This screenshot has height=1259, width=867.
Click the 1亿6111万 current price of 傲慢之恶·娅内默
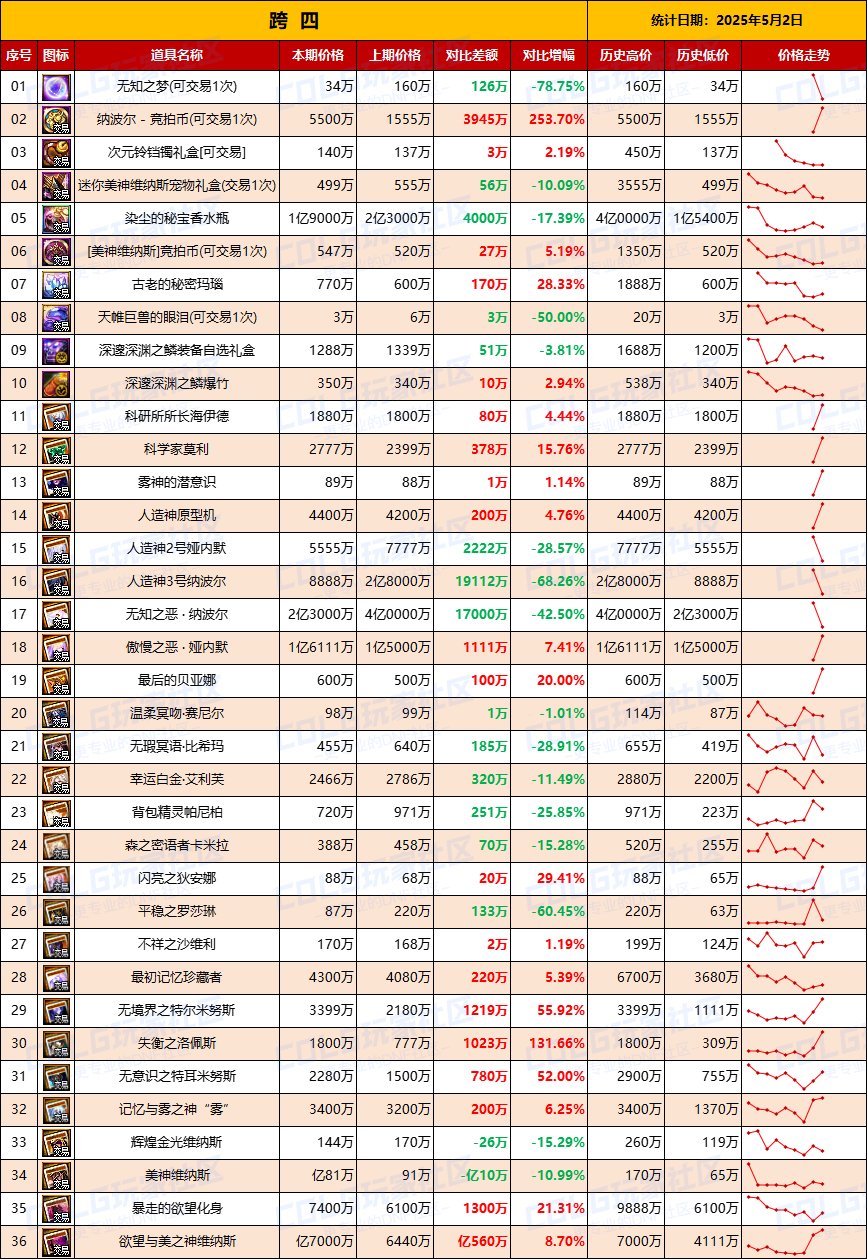pyautogui.click(x=320, y=647)
